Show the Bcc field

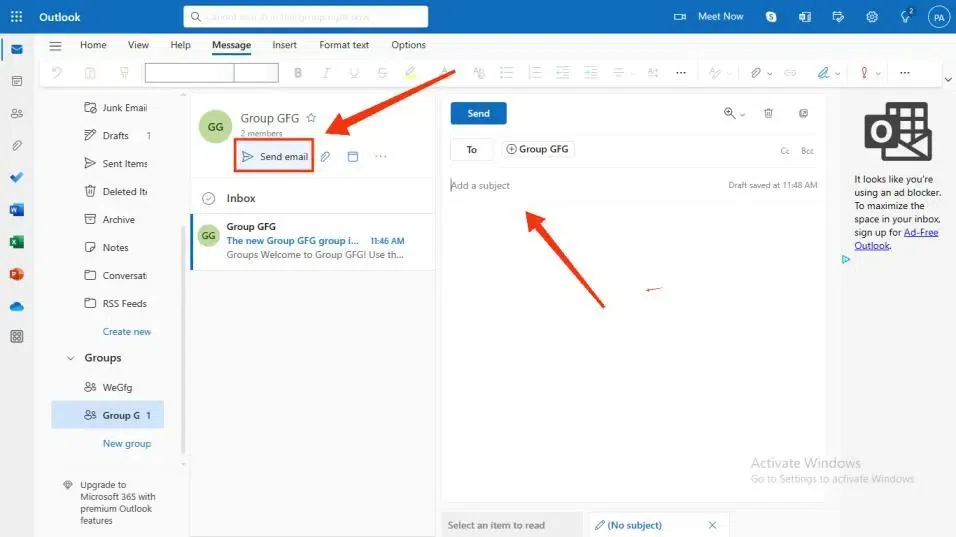click(x=807, y=151)
